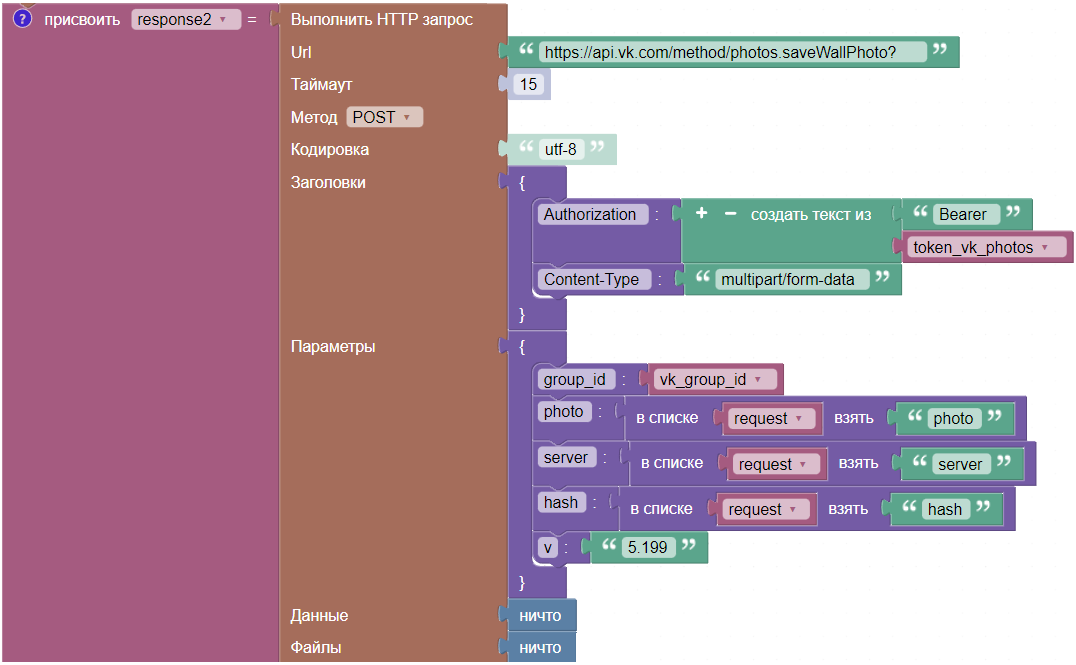
Task: Click the 'Таймаут' label
Action: tap(321, 84)
